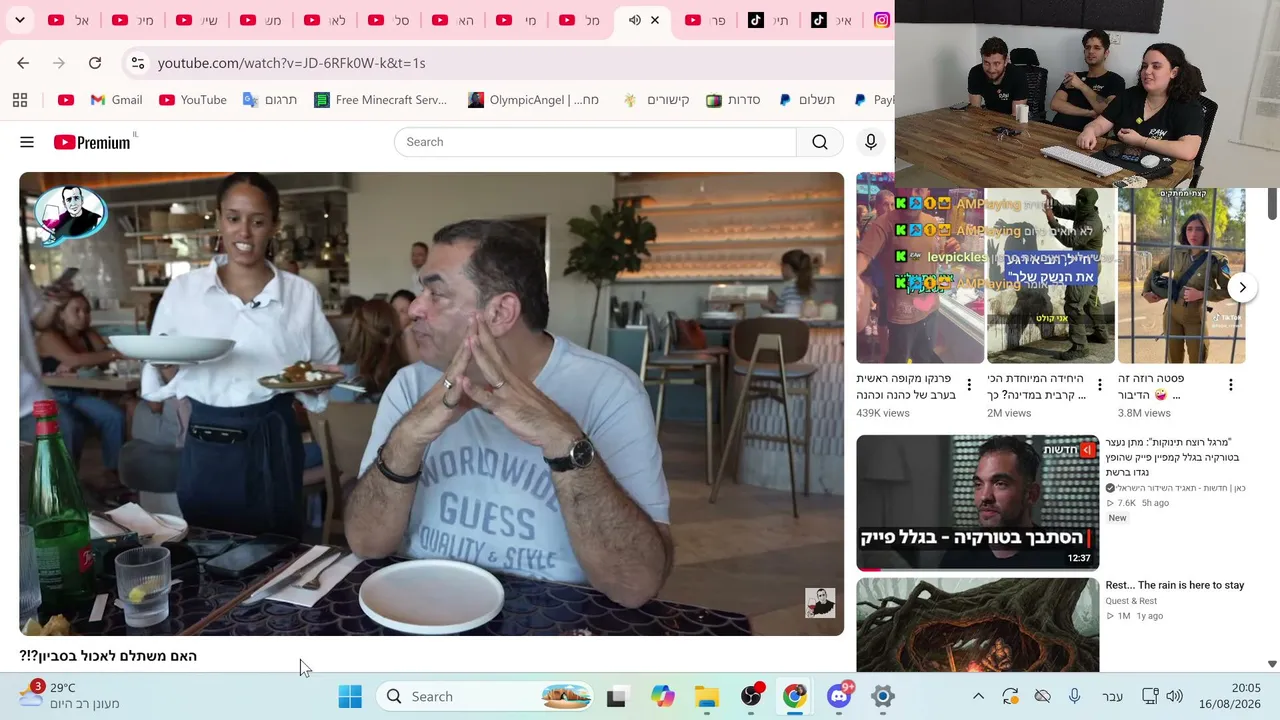This screenshot has width=1280, height=720.
Task: Focus the YouTube Search input box
Action: pyautogui.click(x=595, y=142)
